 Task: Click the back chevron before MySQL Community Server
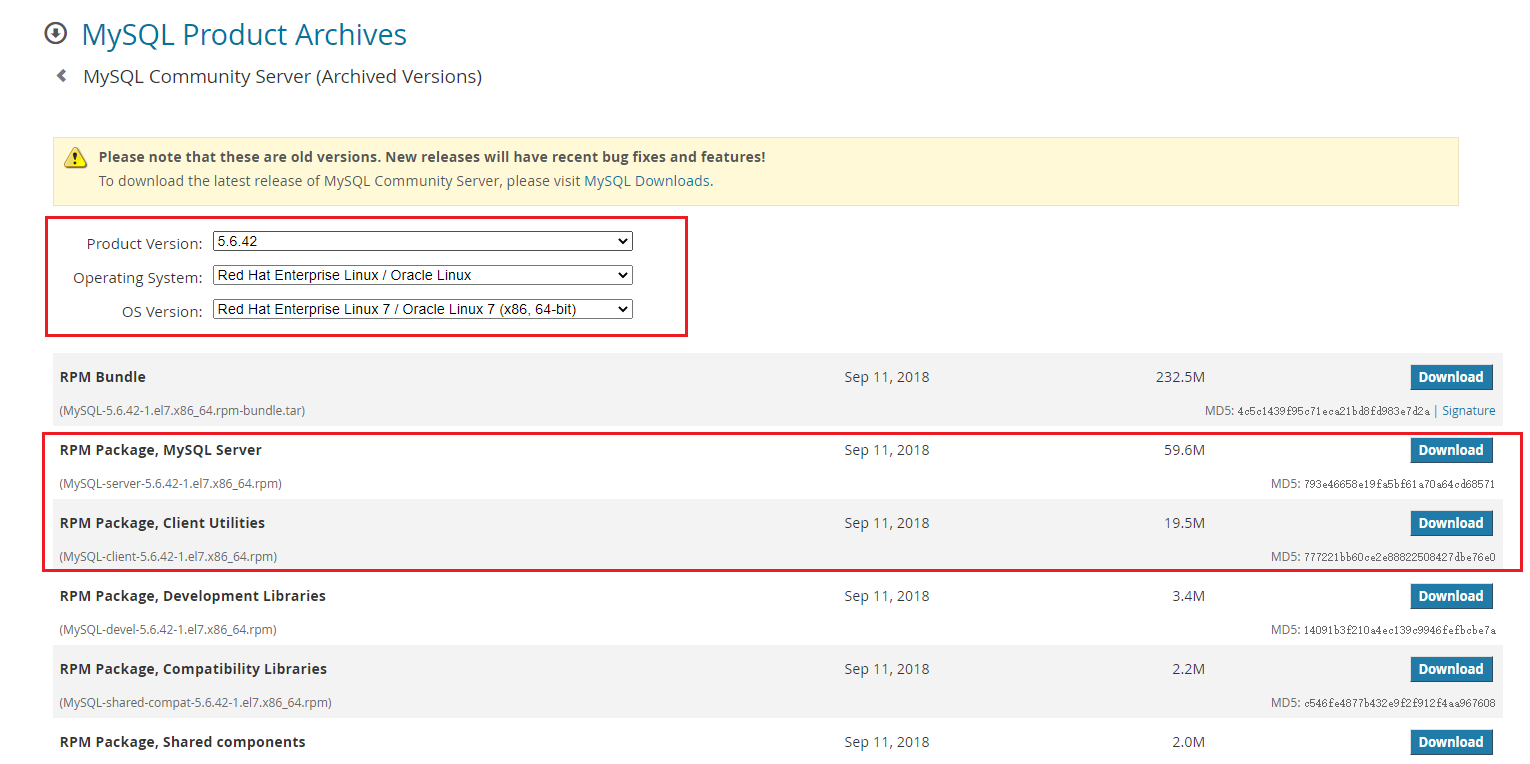pyautogui.click(x=62, y=76)
